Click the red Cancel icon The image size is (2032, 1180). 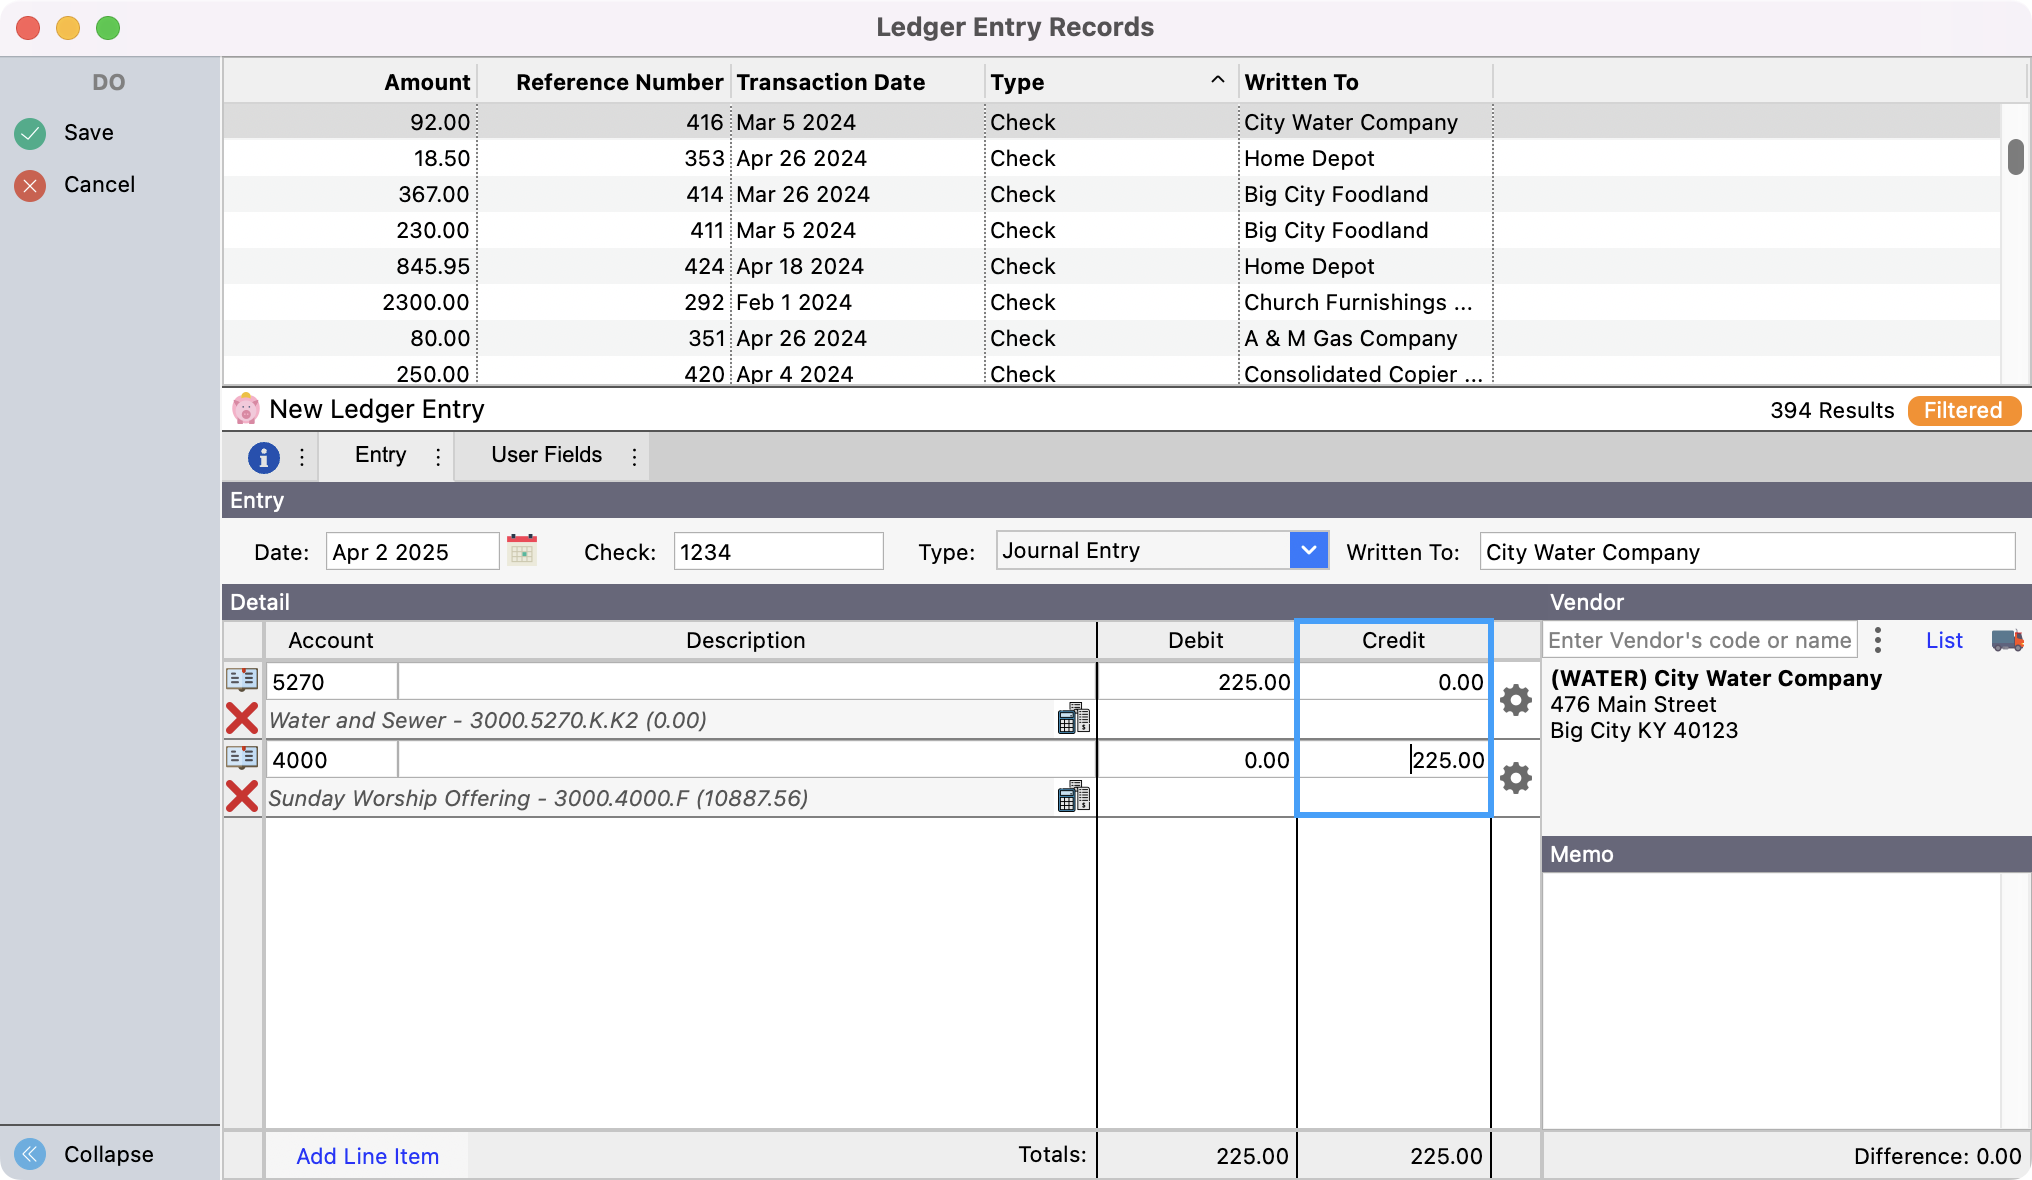(30, 185)
